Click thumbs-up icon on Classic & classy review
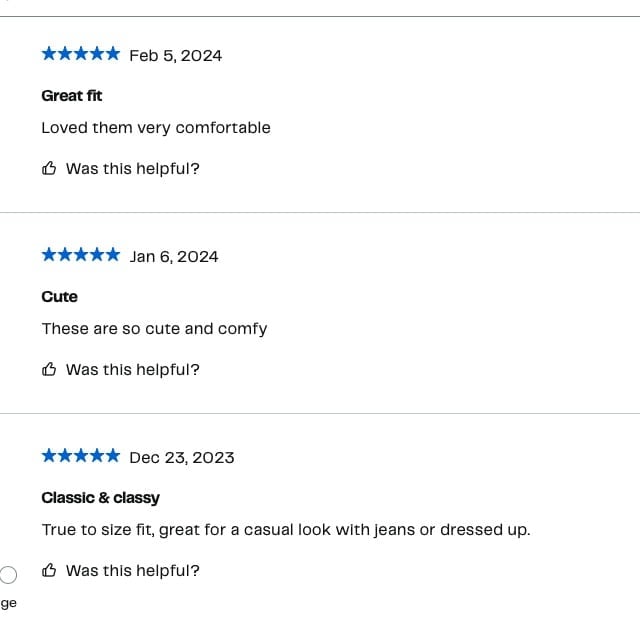 49,570
